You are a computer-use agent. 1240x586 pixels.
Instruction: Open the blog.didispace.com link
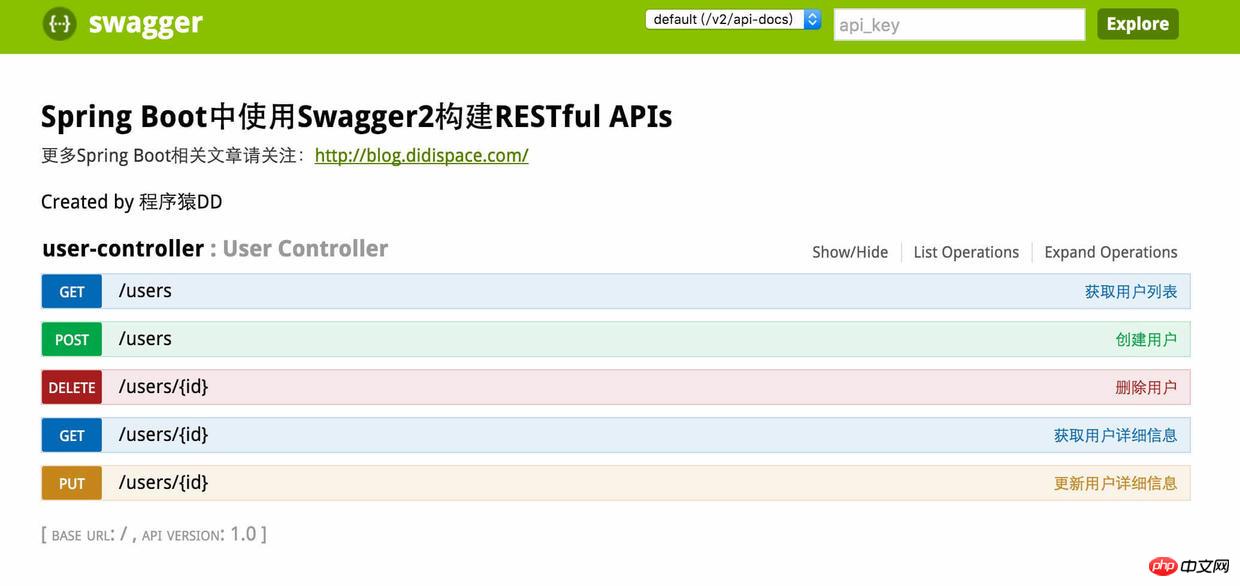pyautogui.click(x=421, y=156)
